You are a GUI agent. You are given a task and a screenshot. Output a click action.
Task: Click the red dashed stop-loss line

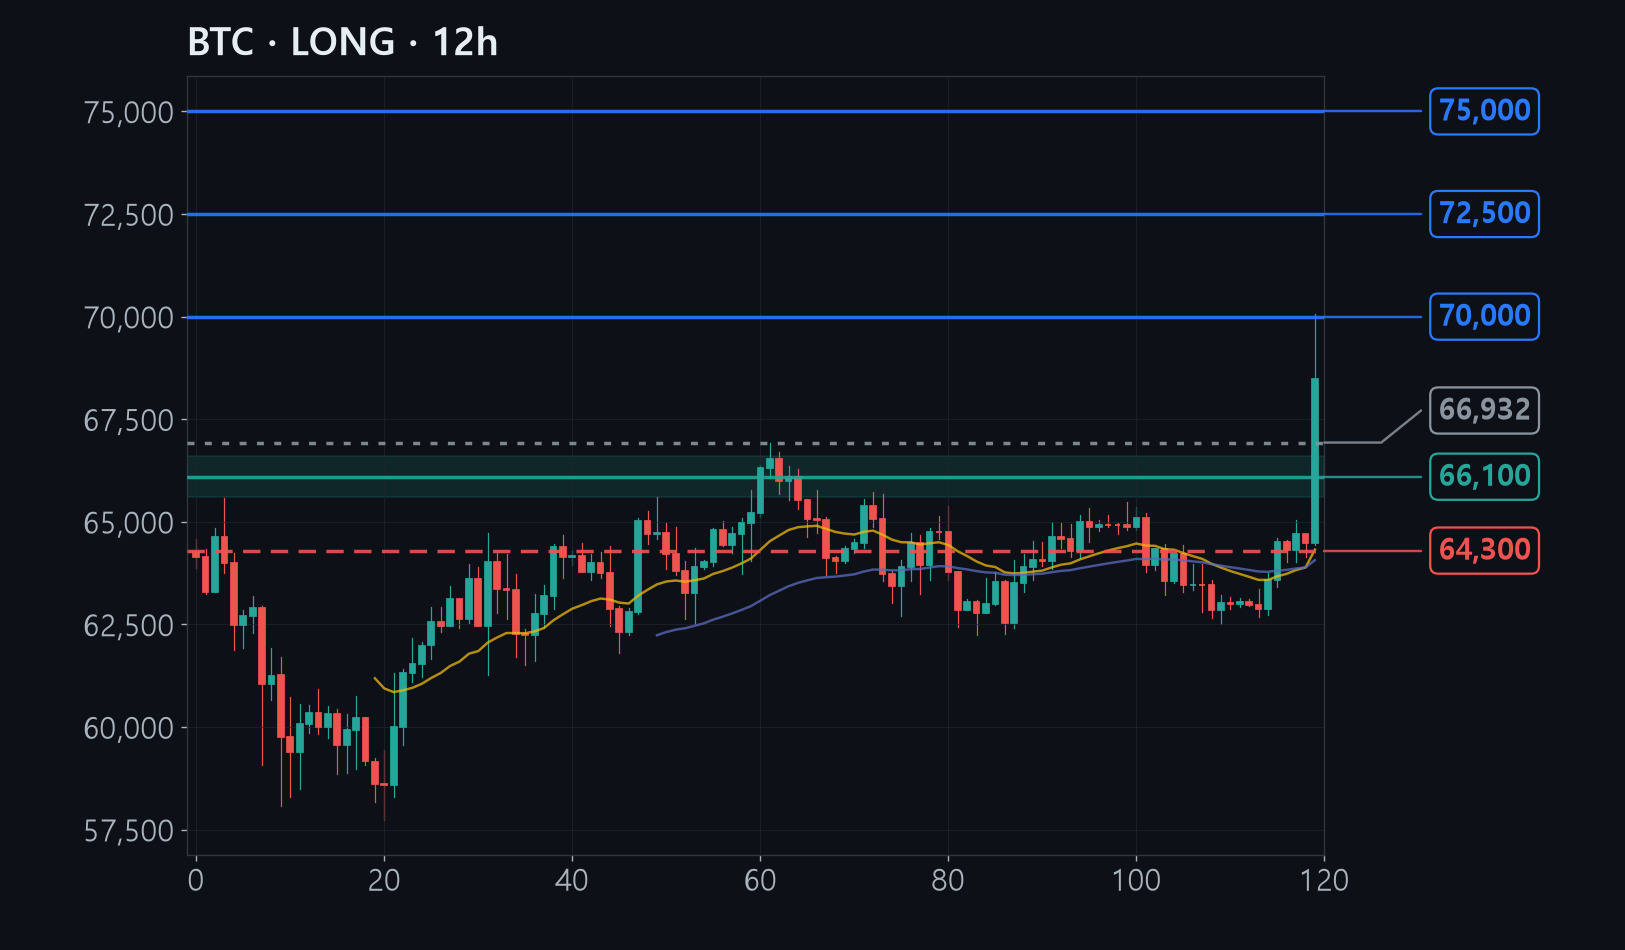[755, 551]
